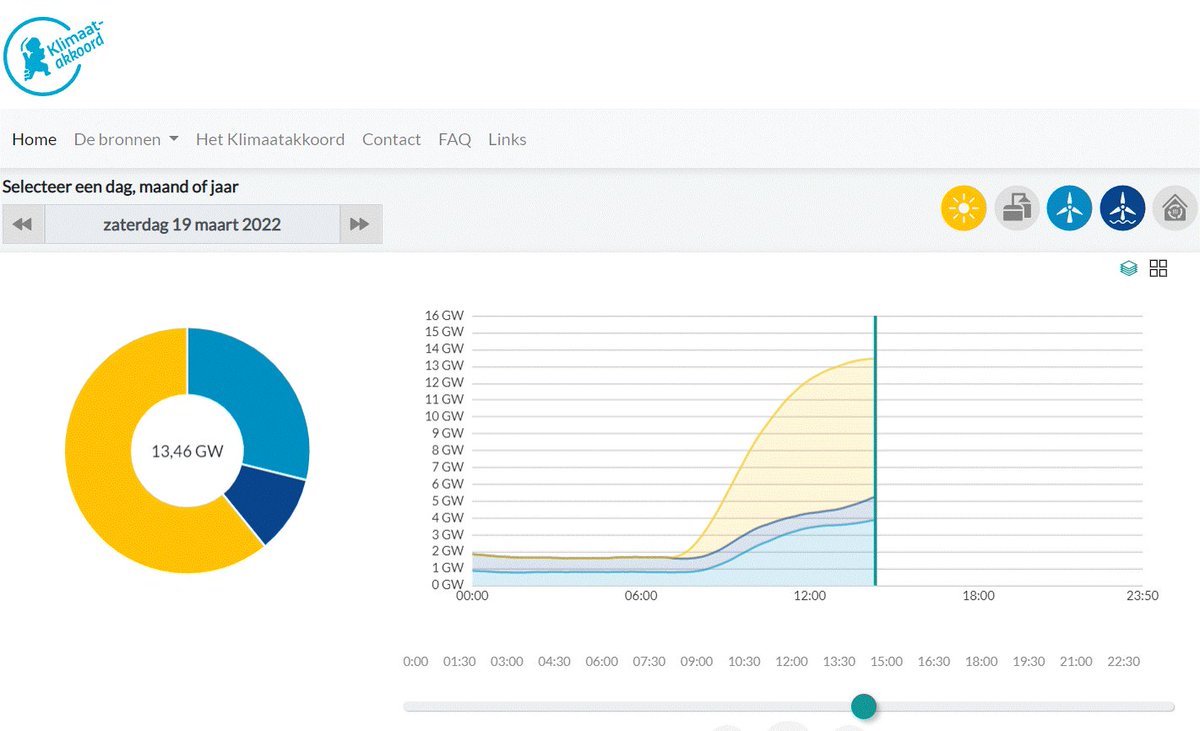Click the Klimaatakkoord logo
1200x731 pixels.
[55, 53]
